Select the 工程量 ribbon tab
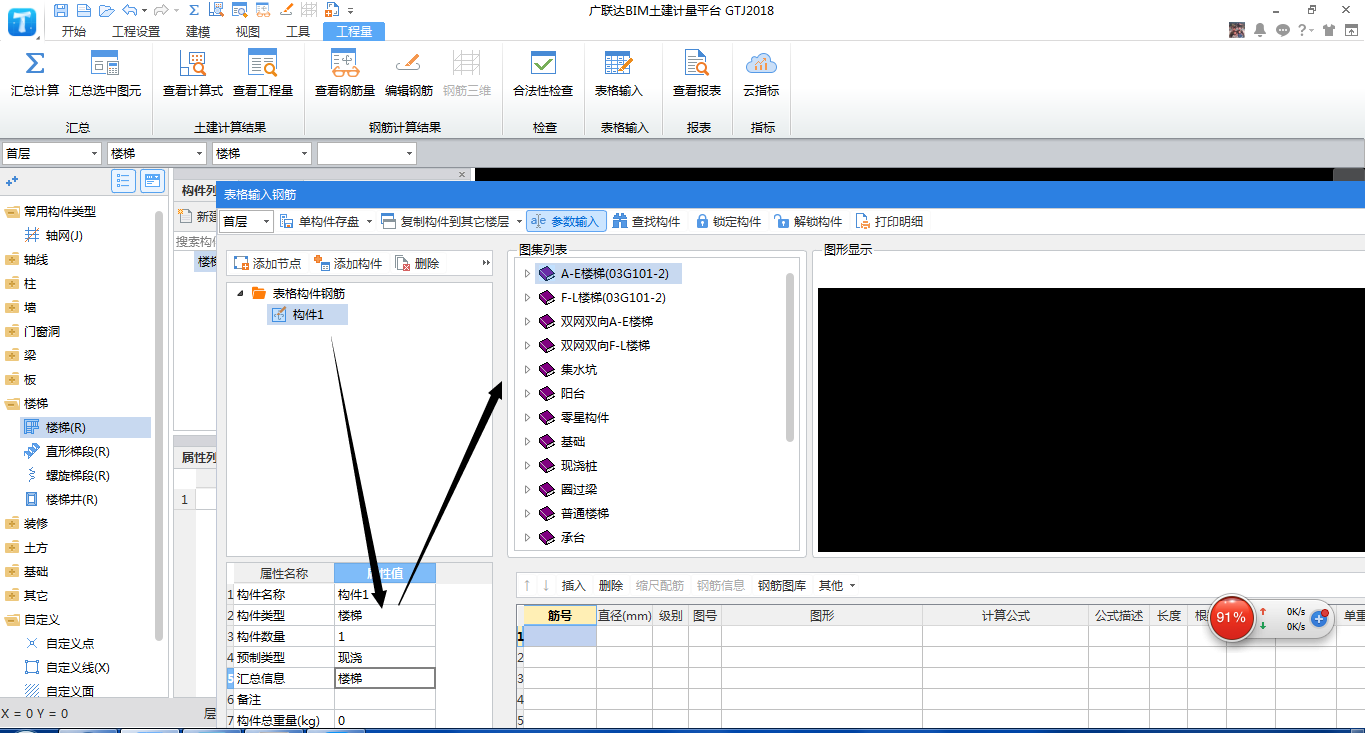Screen dimensions: 1365x733 click(x=354, y=31)
